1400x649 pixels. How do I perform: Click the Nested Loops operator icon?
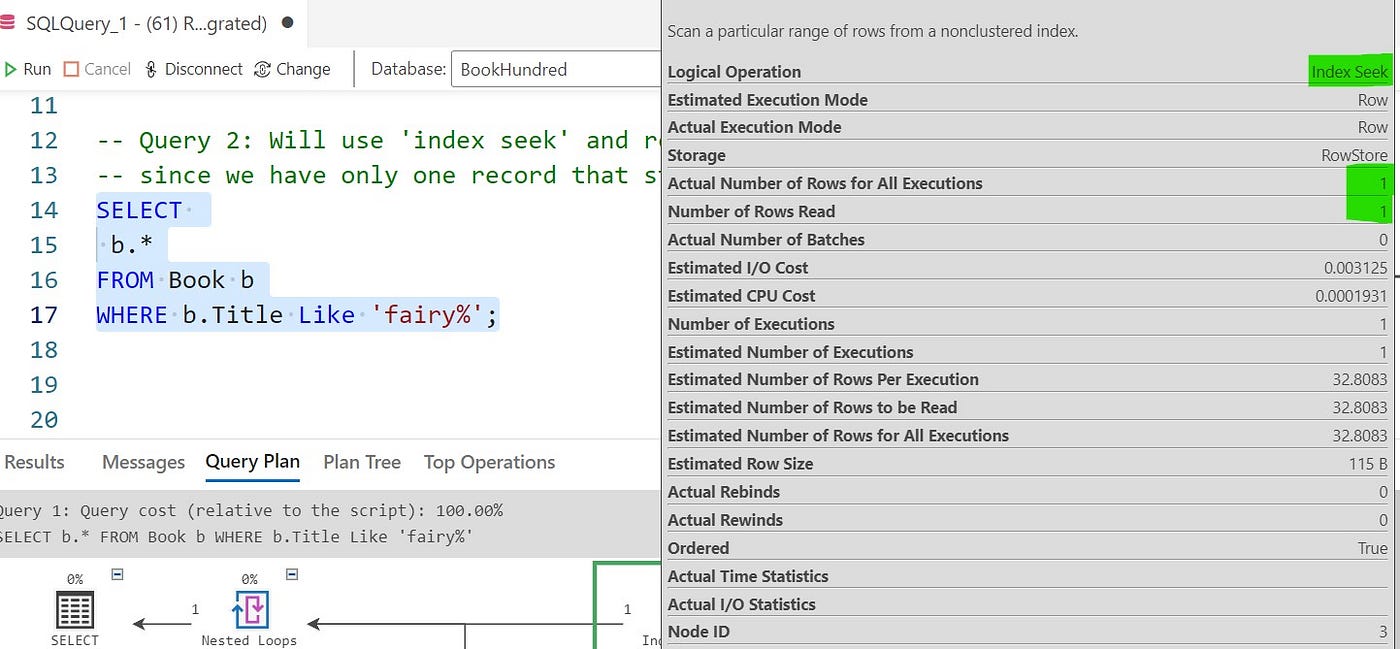[249, 609]
